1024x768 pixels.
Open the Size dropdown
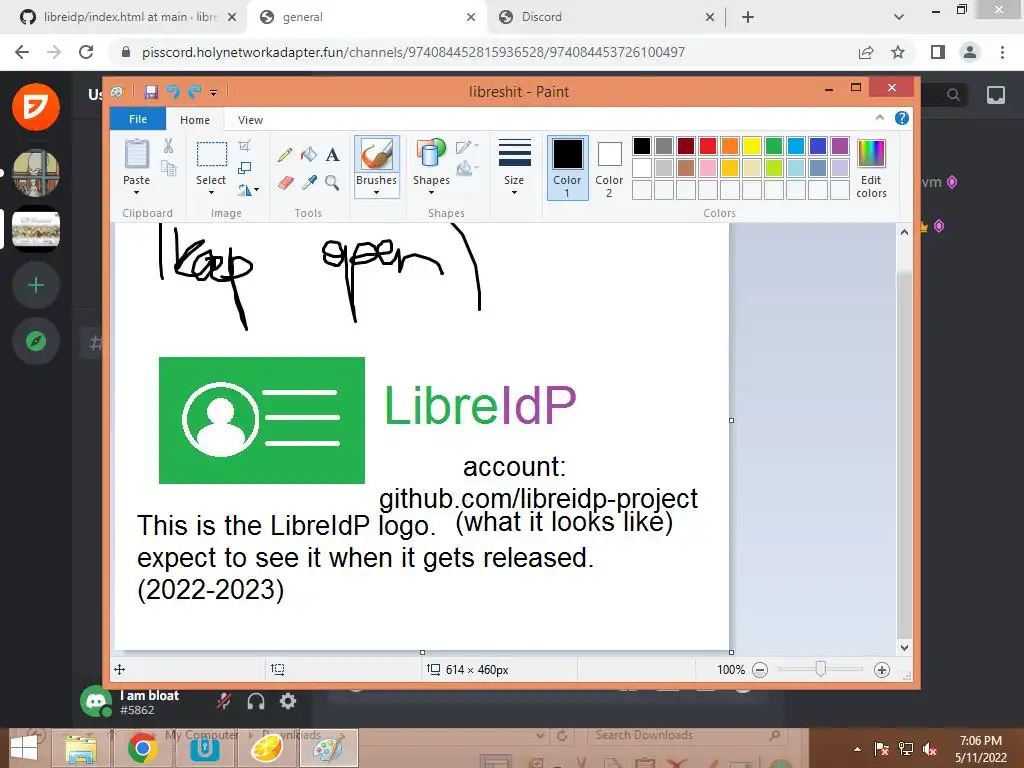(x=514, y=167)
